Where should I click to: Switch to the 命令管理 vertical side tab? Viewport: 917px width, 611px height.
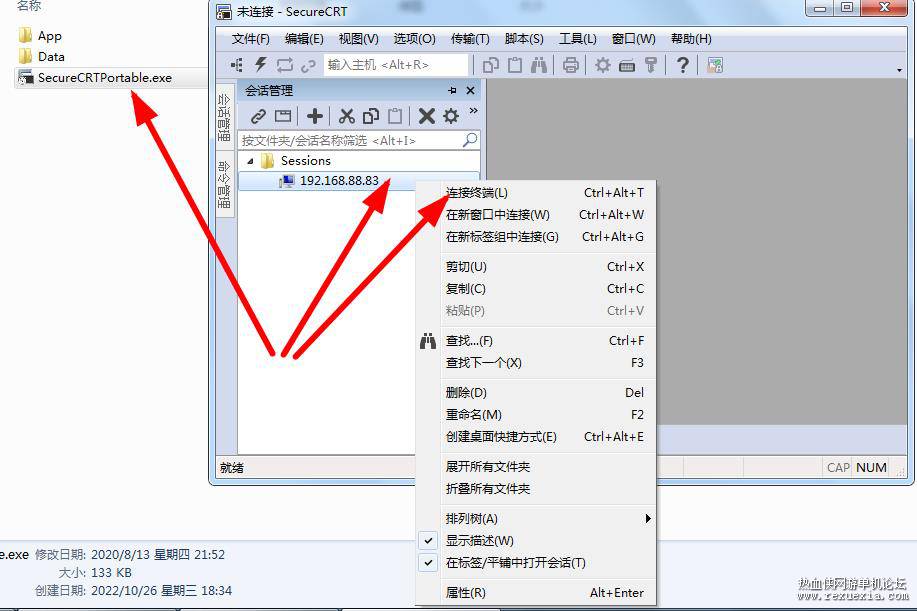click(224, 185)
